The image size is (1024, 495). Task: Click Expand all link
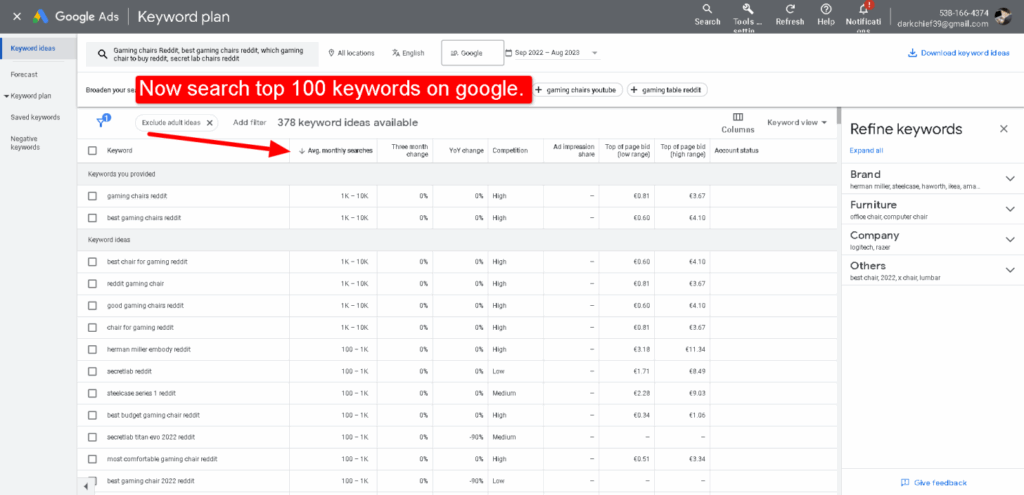(866, 151)
